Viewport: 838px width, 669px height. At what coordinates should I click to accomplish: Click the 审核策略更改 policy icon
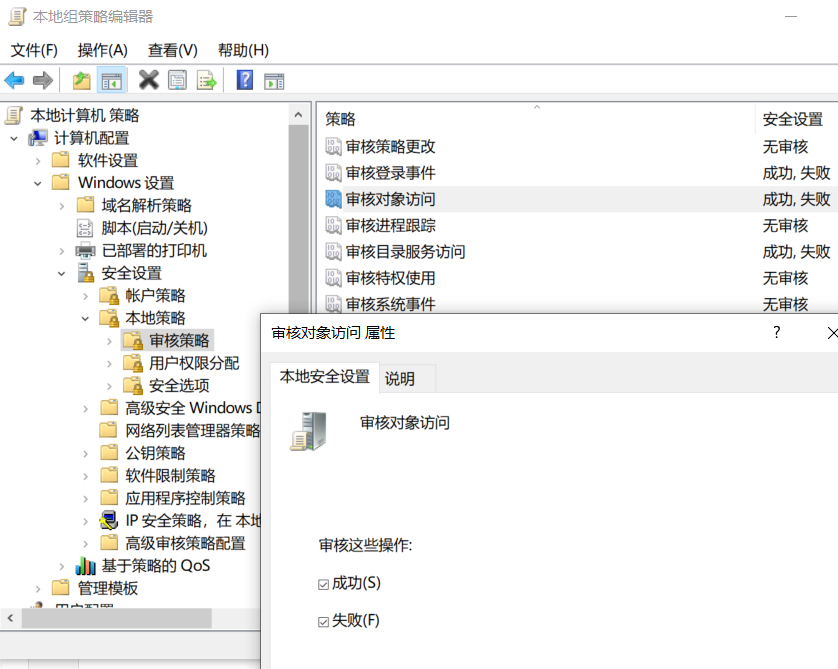click(x=333, y=146)
